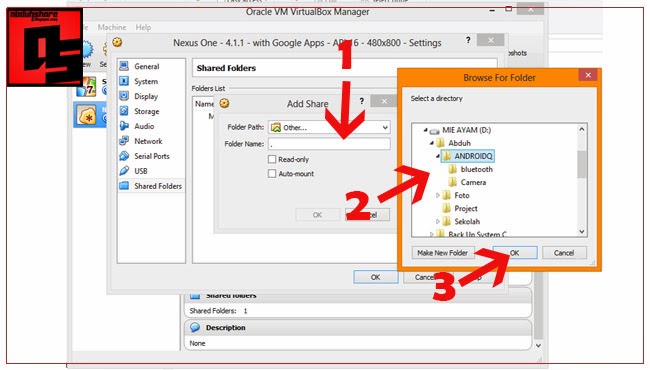The width and height of the screenshot is (650, 370).
Task: Click the Settings window gear icon
Action: [x=117, y=42]
